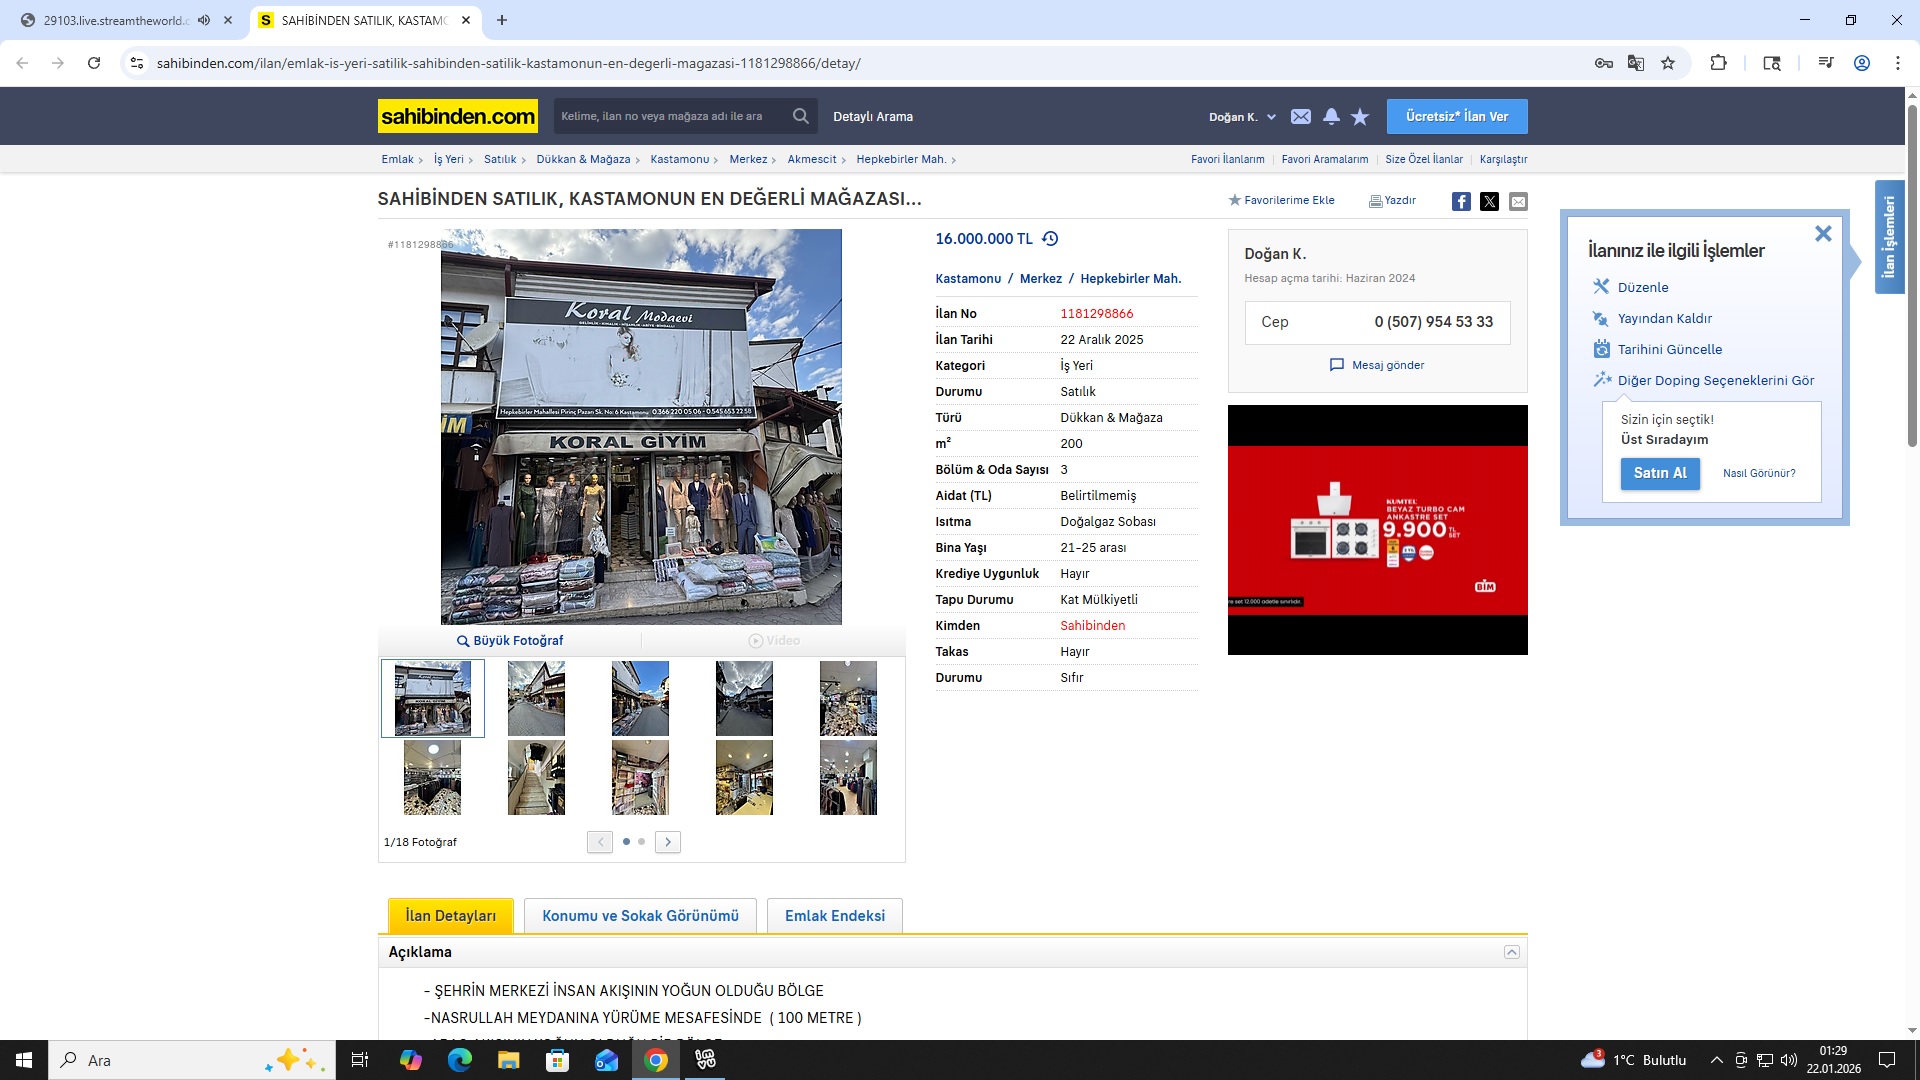This screenshot has width=1920, height=1080.
Task: Switch to İlan Detayları tab
Action: pos(451,916)
